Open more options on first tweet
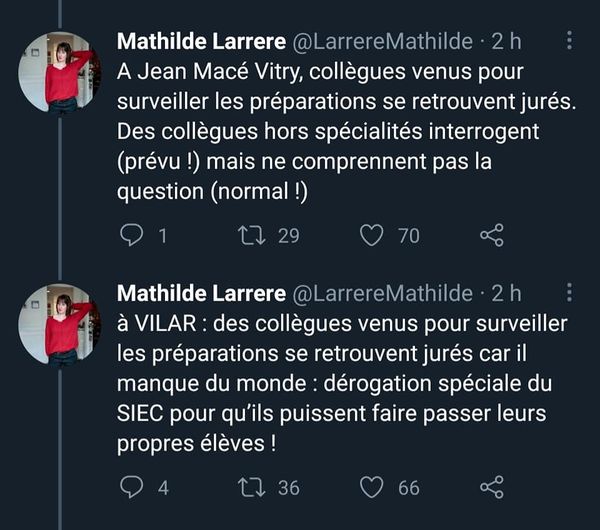The width and height of the screenshot is (600, 530). 570,41
